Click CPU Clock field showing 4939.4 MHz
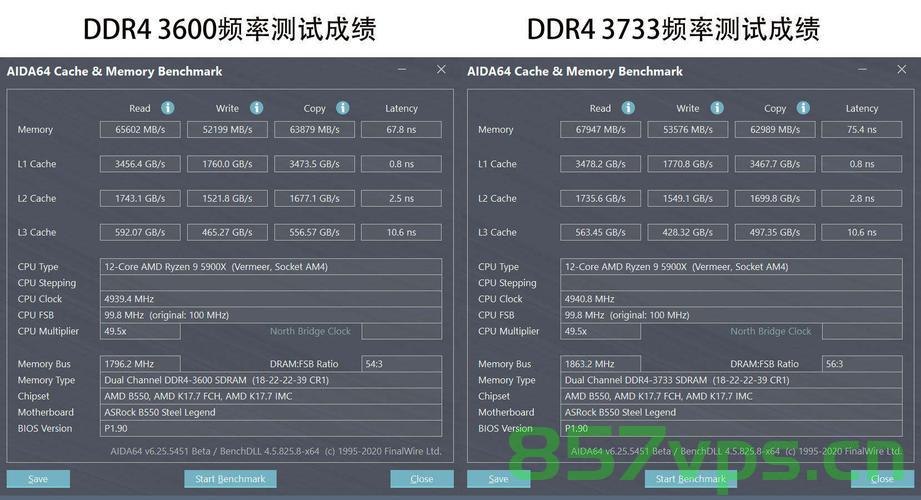 pos(271,299)
